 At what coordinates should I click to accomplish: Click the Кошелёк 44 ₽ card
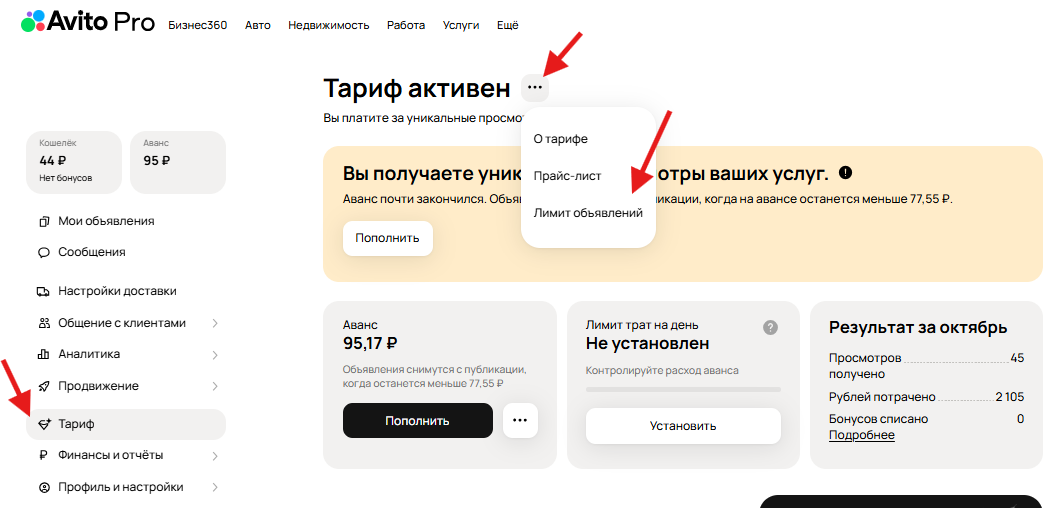tap(74, 162)
